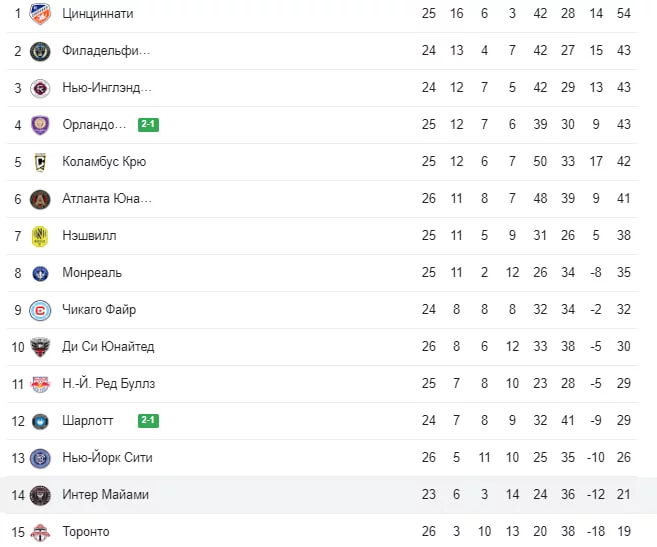
Task: Click the Orlando City purple crest
Action: pos(40,125)
